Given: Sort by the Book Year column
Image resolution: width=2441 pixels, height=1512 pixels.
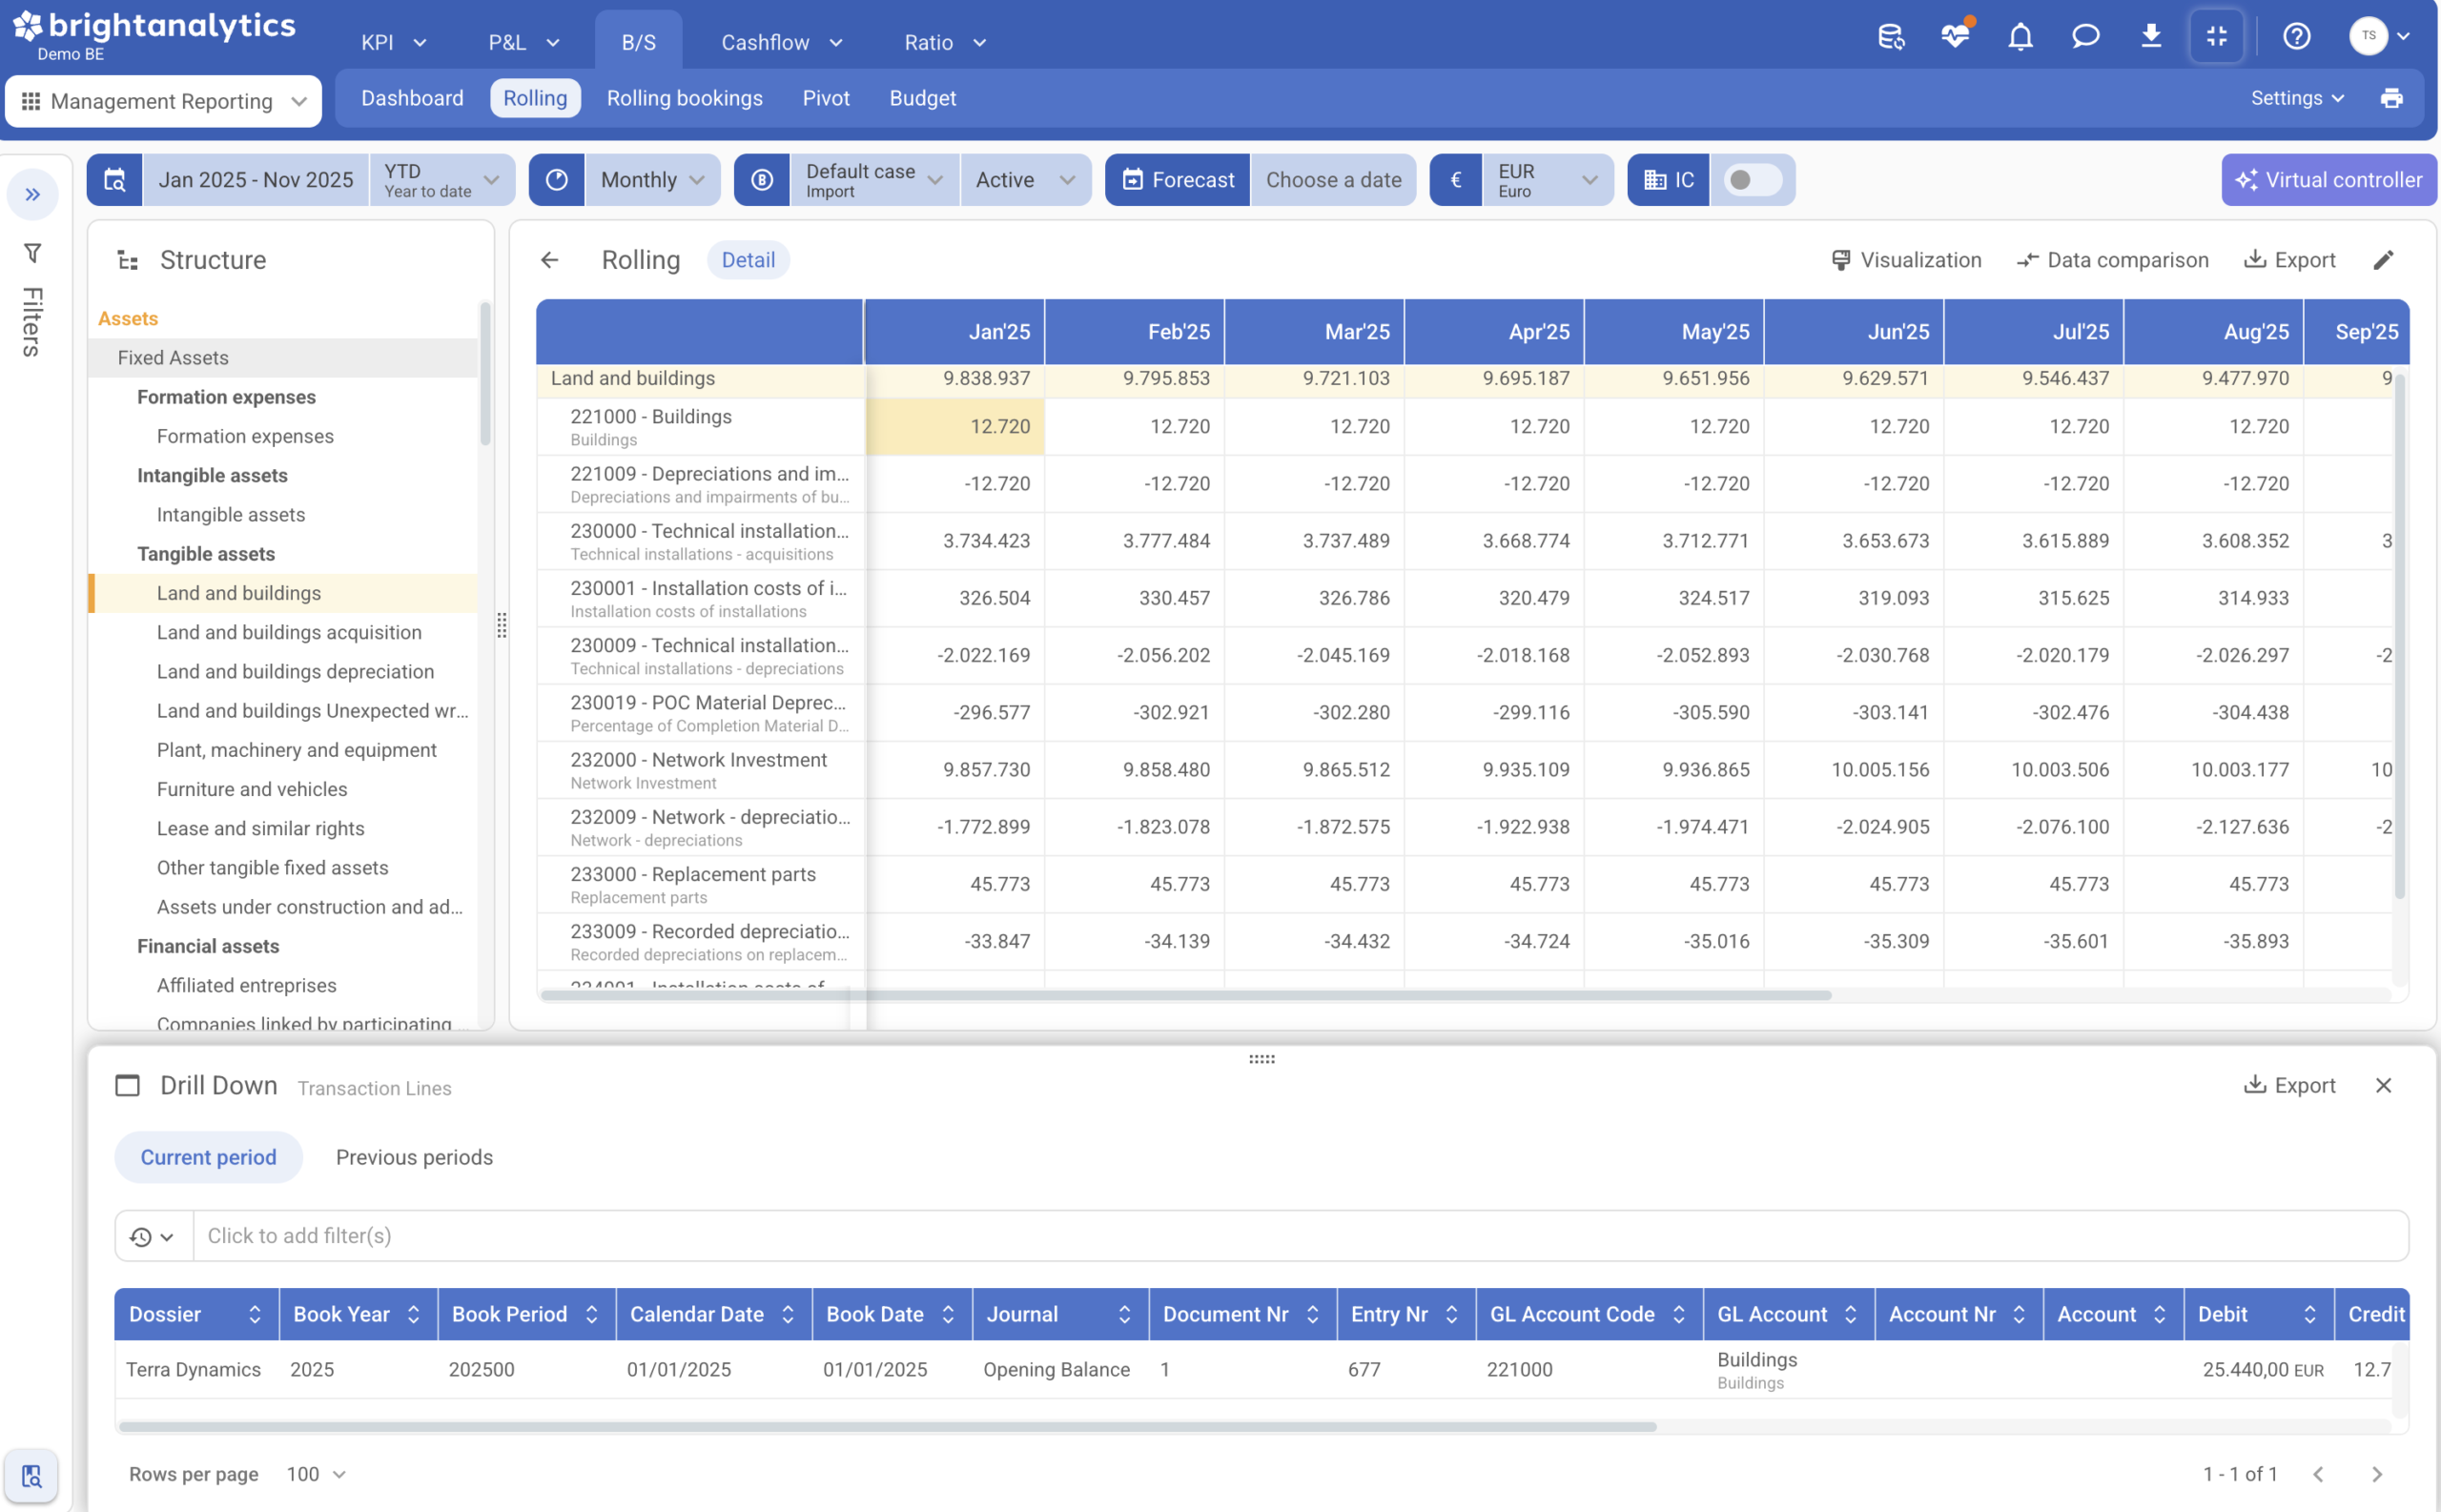Looking at the screenshot, I should click(x=413, y=1315).
